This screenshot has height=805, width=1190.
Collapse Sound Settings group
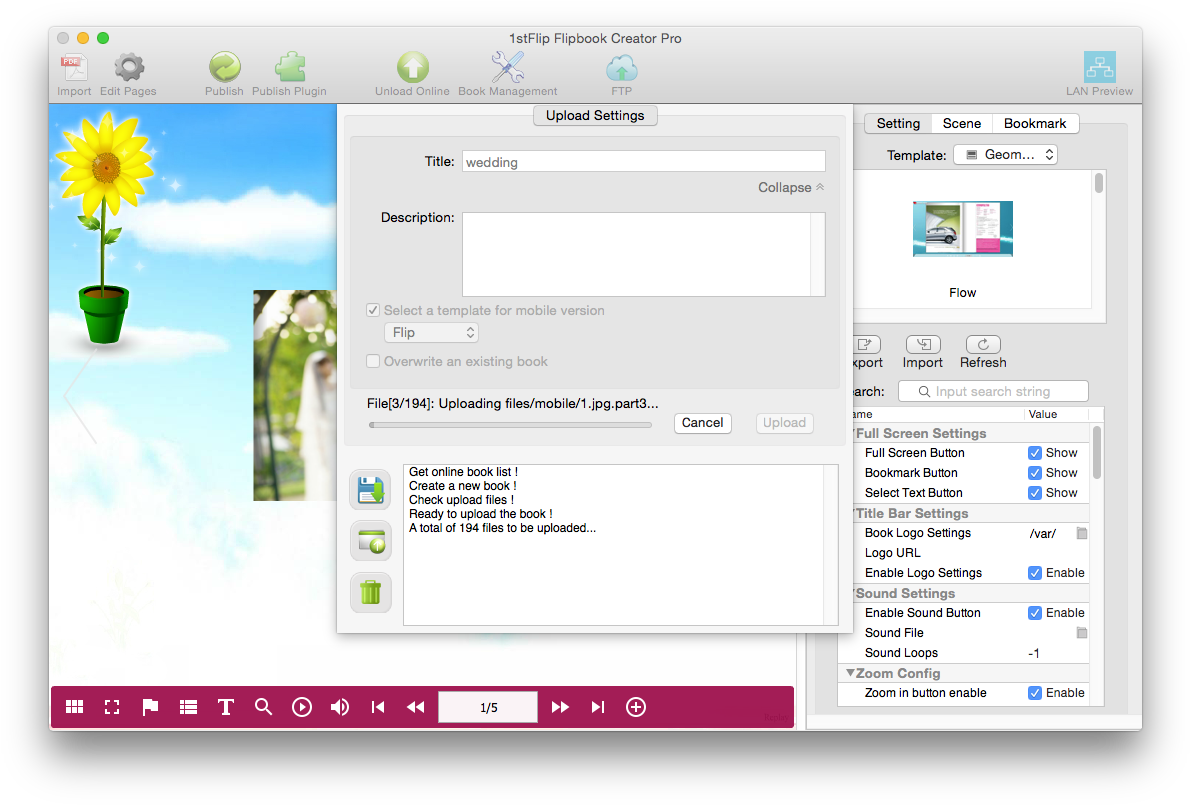coord(854,593)
